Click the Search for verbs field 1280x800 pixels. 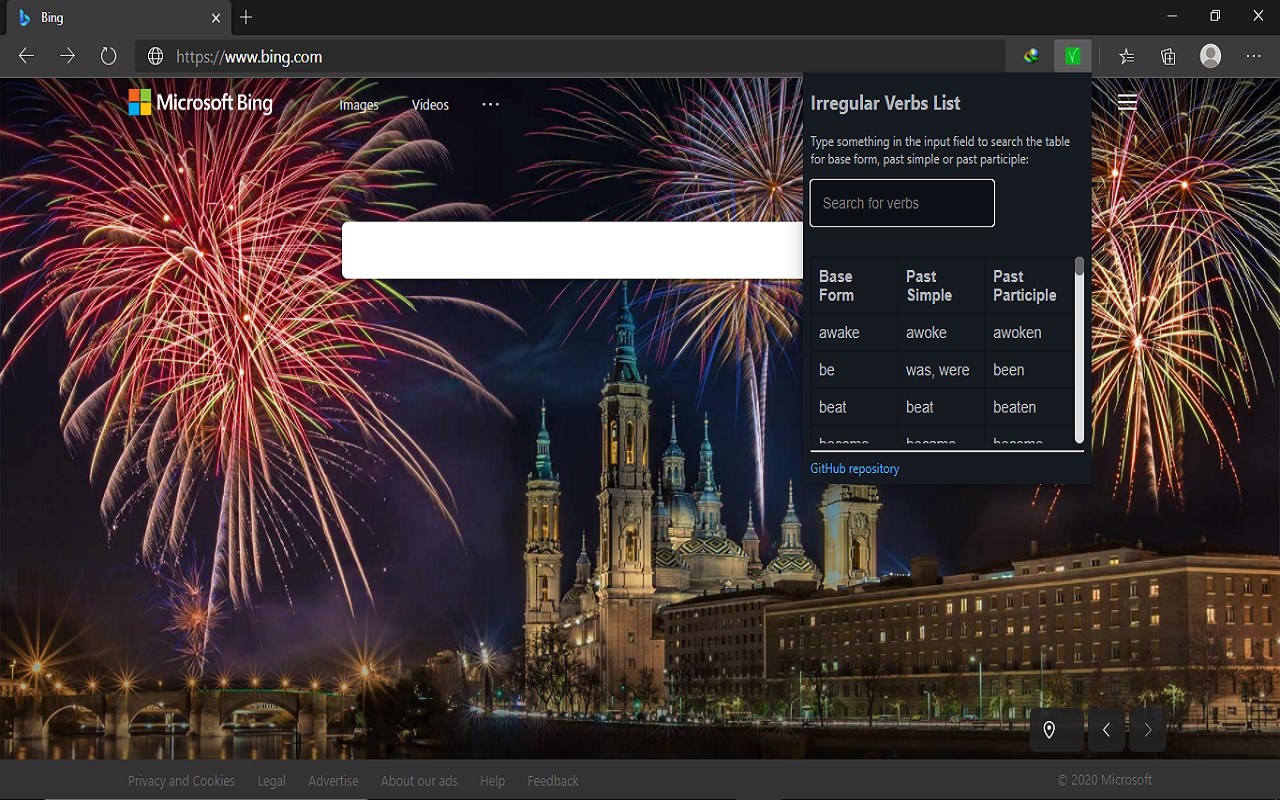(902, 203)
